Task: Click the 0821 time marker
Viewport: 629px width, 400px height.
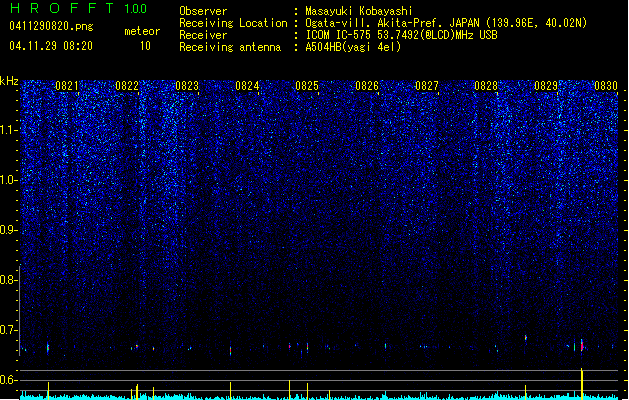Action: click(x=67, y=86)
